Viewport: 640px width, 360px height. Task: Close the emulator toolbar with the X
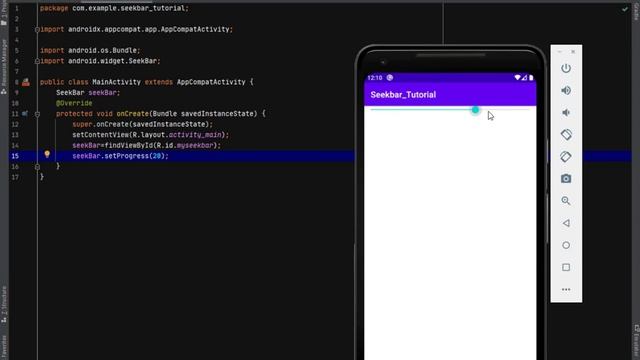(x=573, y=52)
